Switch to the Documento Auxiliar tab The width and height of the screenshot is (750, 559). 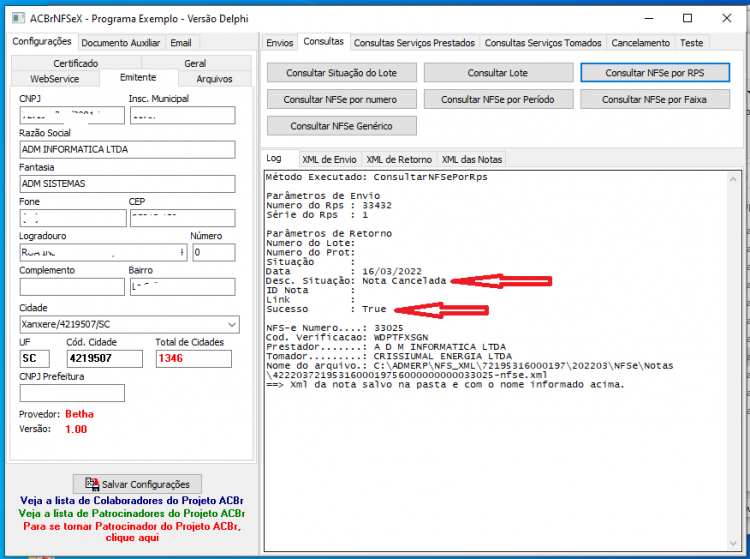pyautogui.click(x=121, y=43)
